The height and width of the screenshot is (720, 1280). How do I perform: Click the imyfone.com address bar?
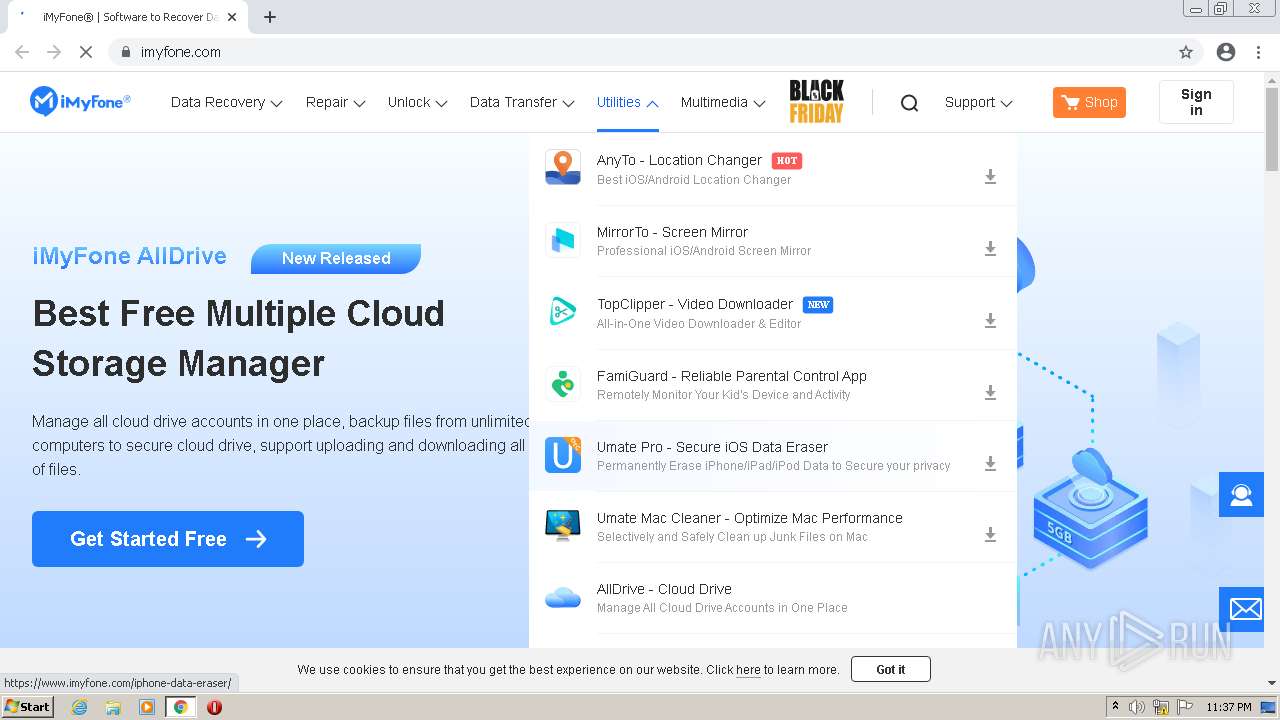(640, 52)
